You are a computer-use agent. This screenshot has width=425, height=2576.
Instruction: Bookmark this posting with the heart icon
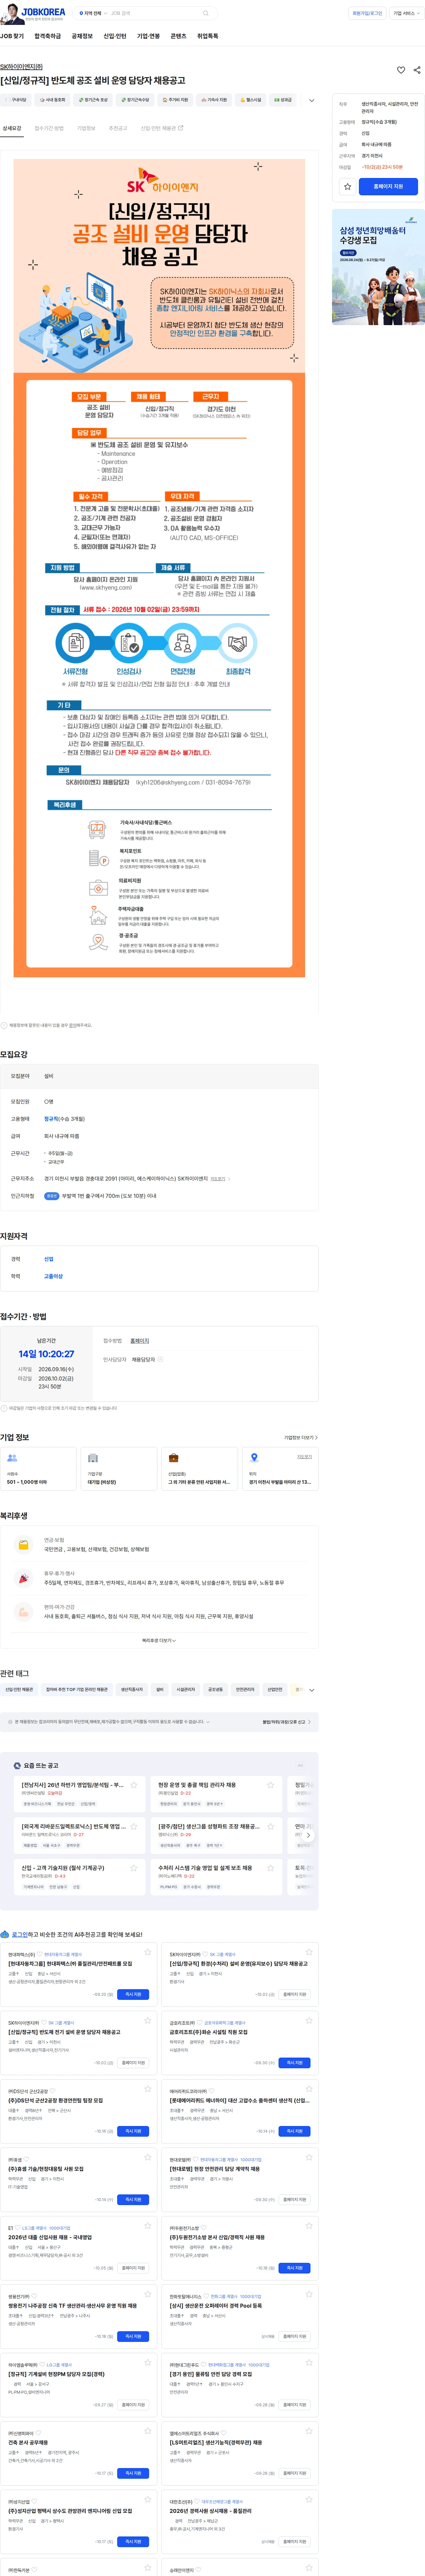click(401, 70)
